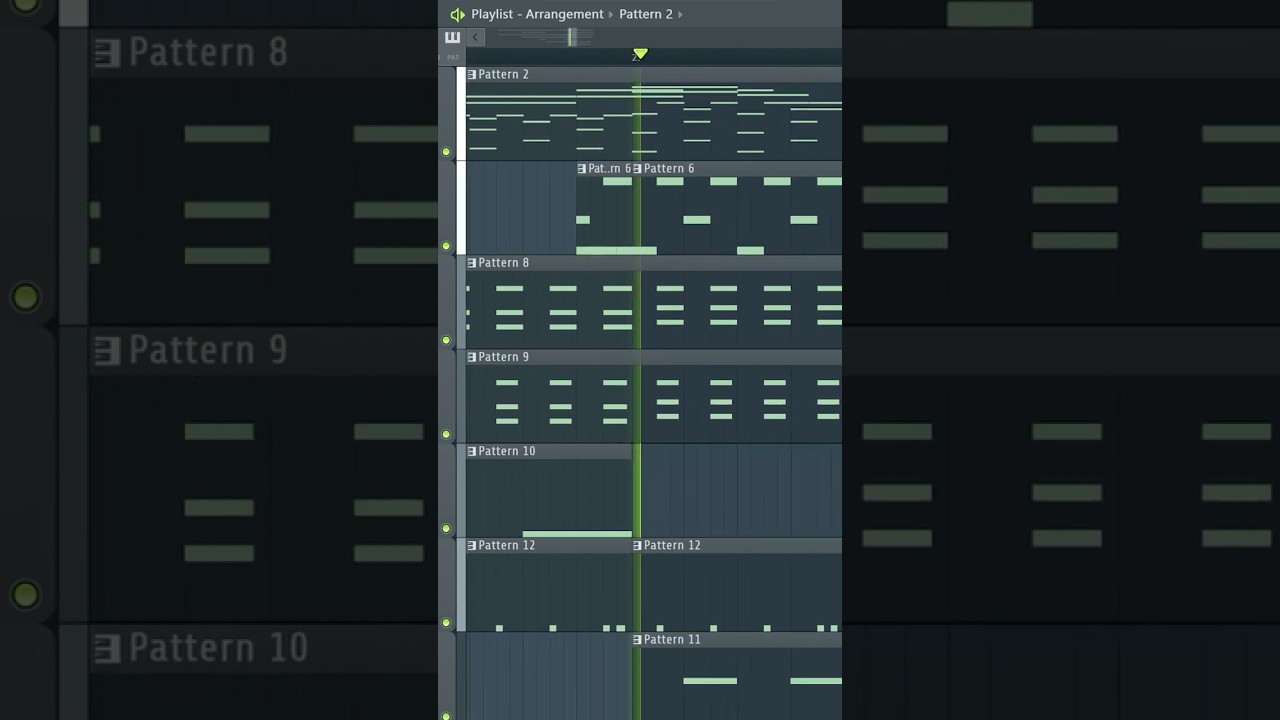This screenshot has width=1280, height=720.
Task: Open clip menu icon of Pattern 10 clip
Action: [x=472, y=451]
